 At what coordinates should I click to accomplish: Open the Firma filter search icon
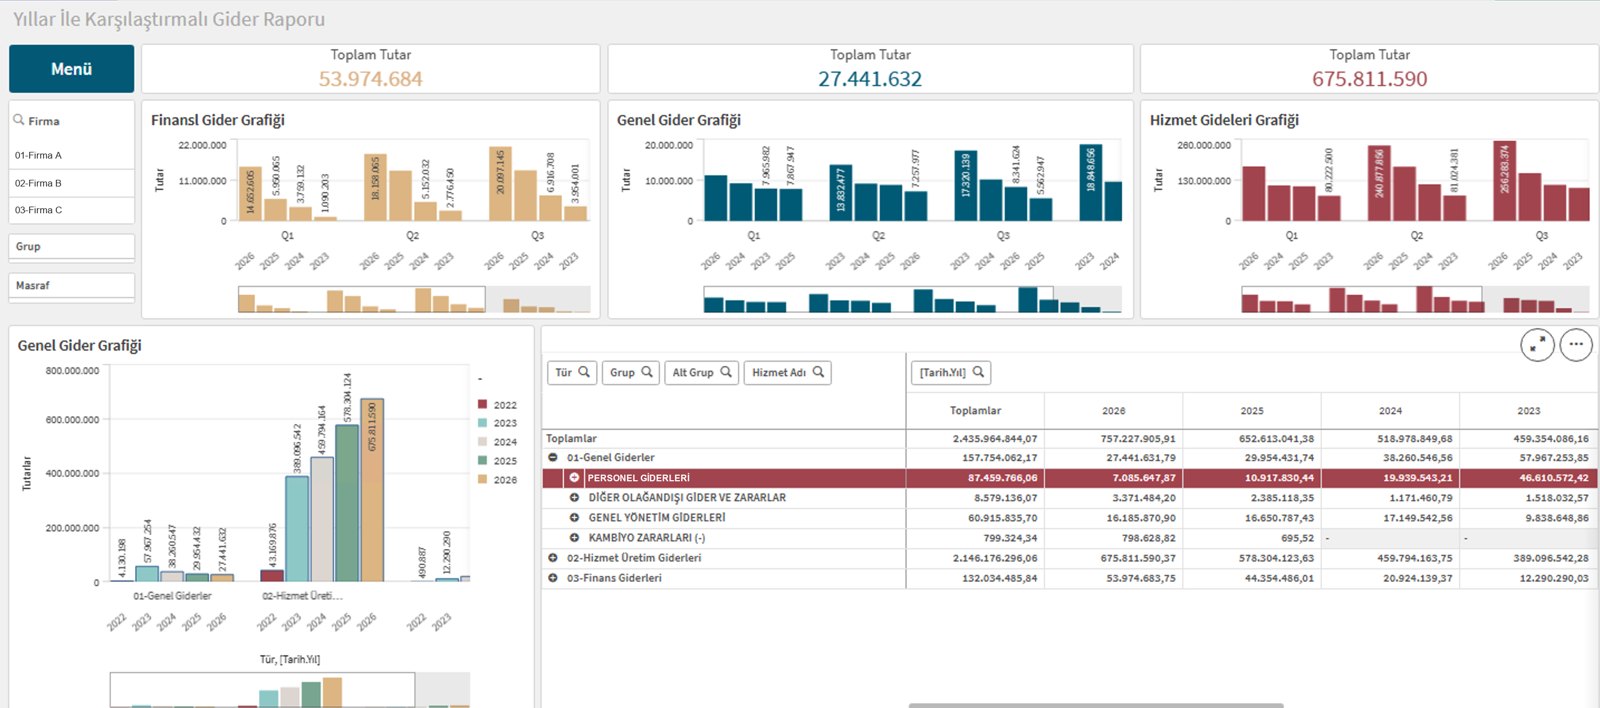click(x=18, y=120)
